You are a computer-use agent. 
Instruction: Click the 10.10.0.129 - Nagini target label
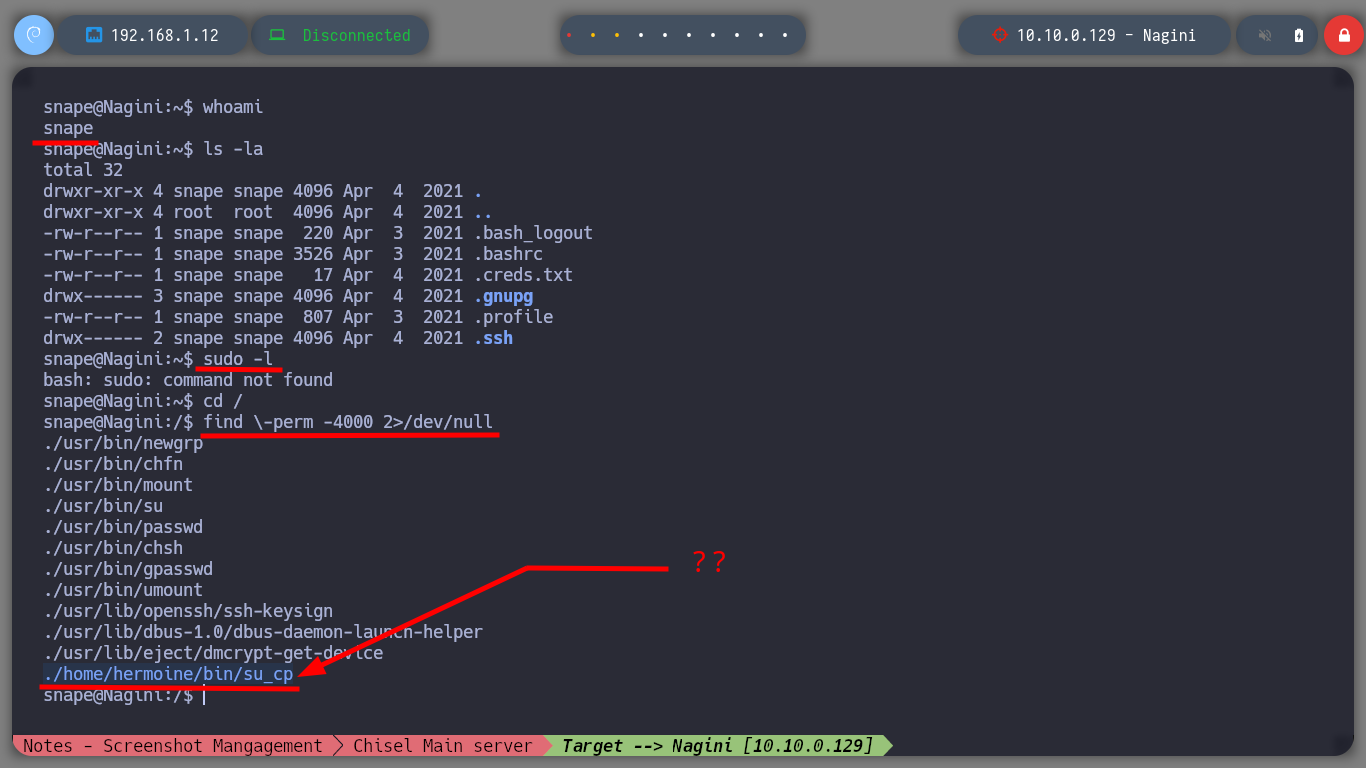coord(1107,35)
